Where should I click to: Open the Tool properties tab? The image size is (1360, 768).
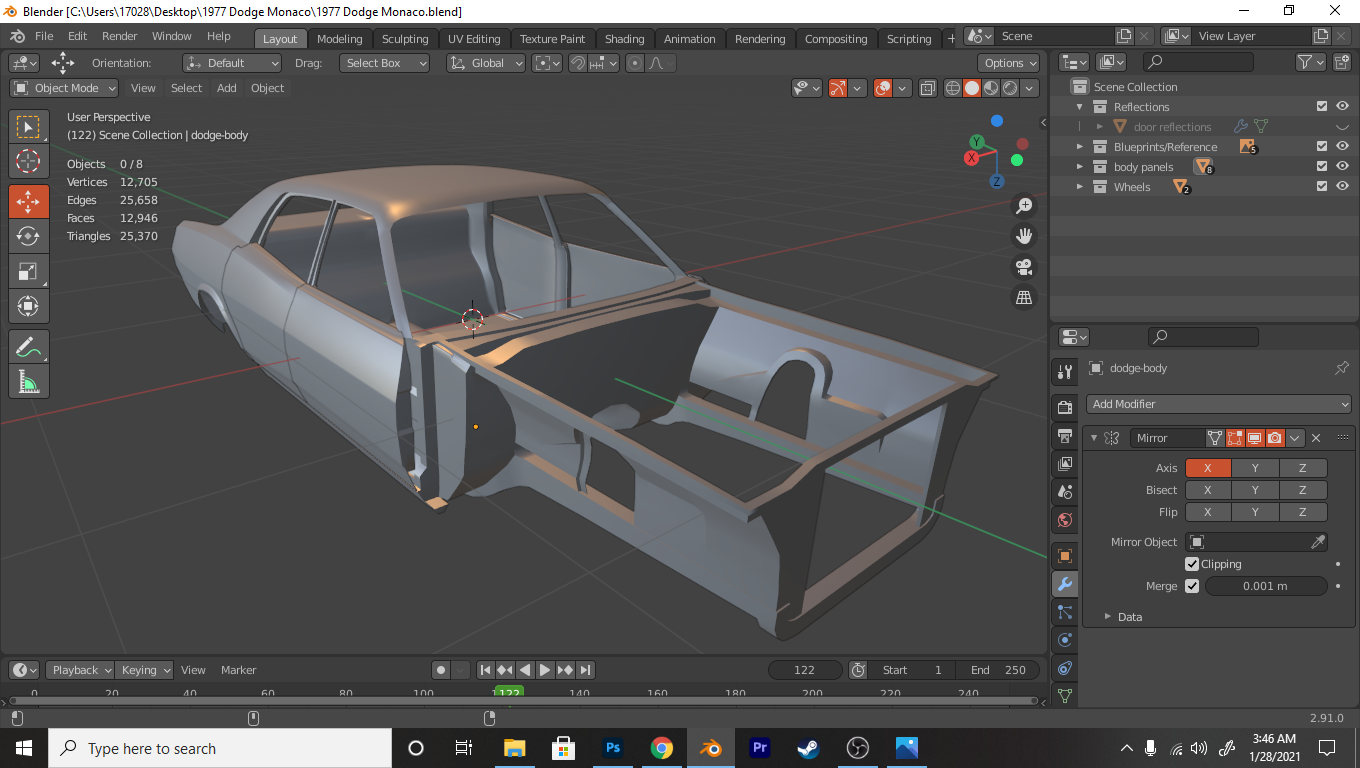point(1065,372)
